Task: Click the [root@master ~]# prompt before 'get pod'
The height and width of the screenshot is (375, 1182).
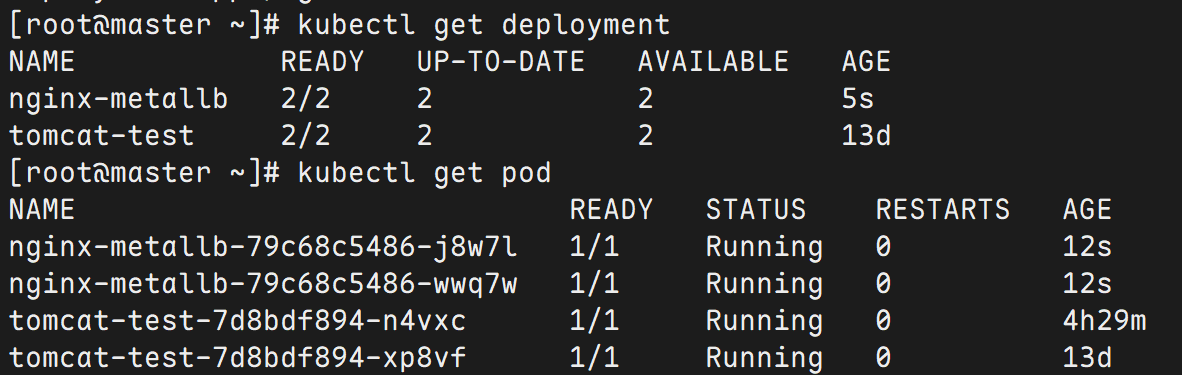Action: coord(145,174)
